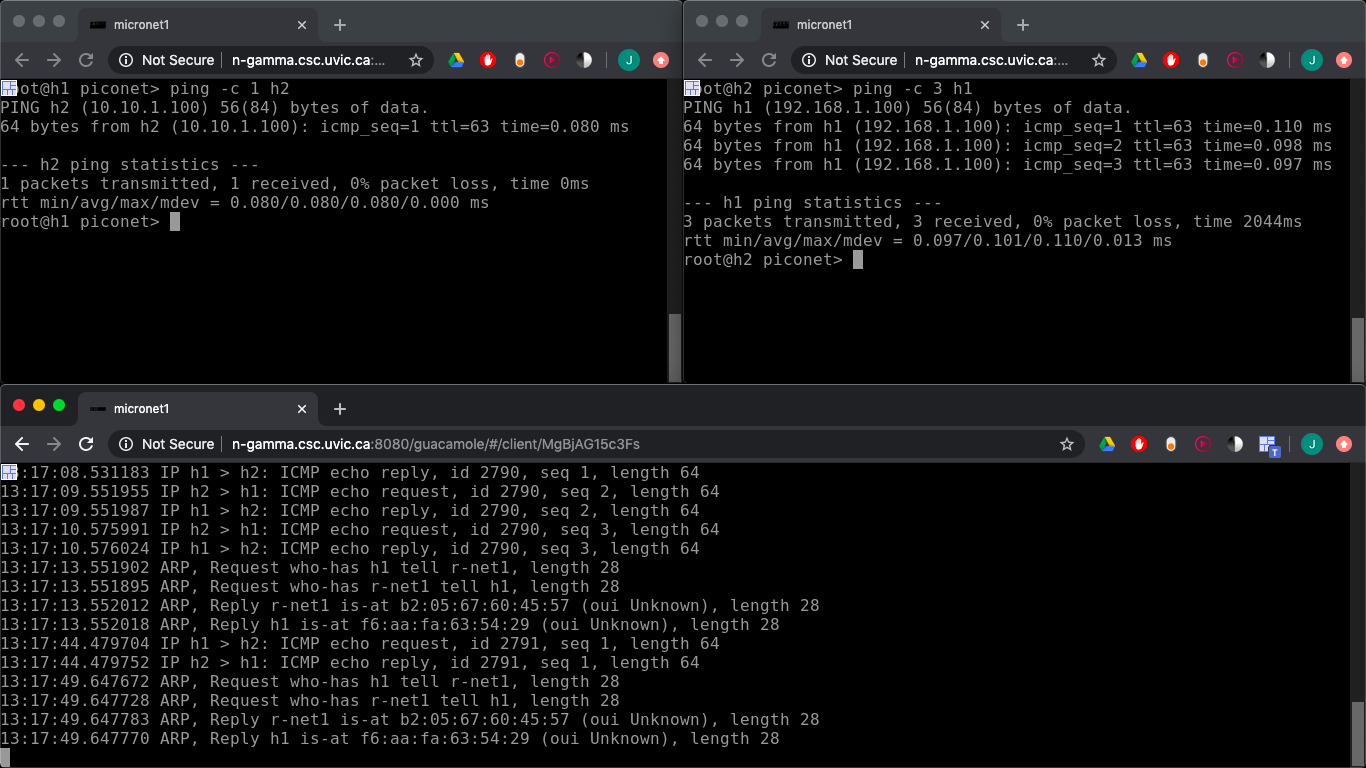This screenshot has height=768, width=1366.
Task: Open AdBlock stop-hand extension in bottom window
Action: [x=1139, y=444]
